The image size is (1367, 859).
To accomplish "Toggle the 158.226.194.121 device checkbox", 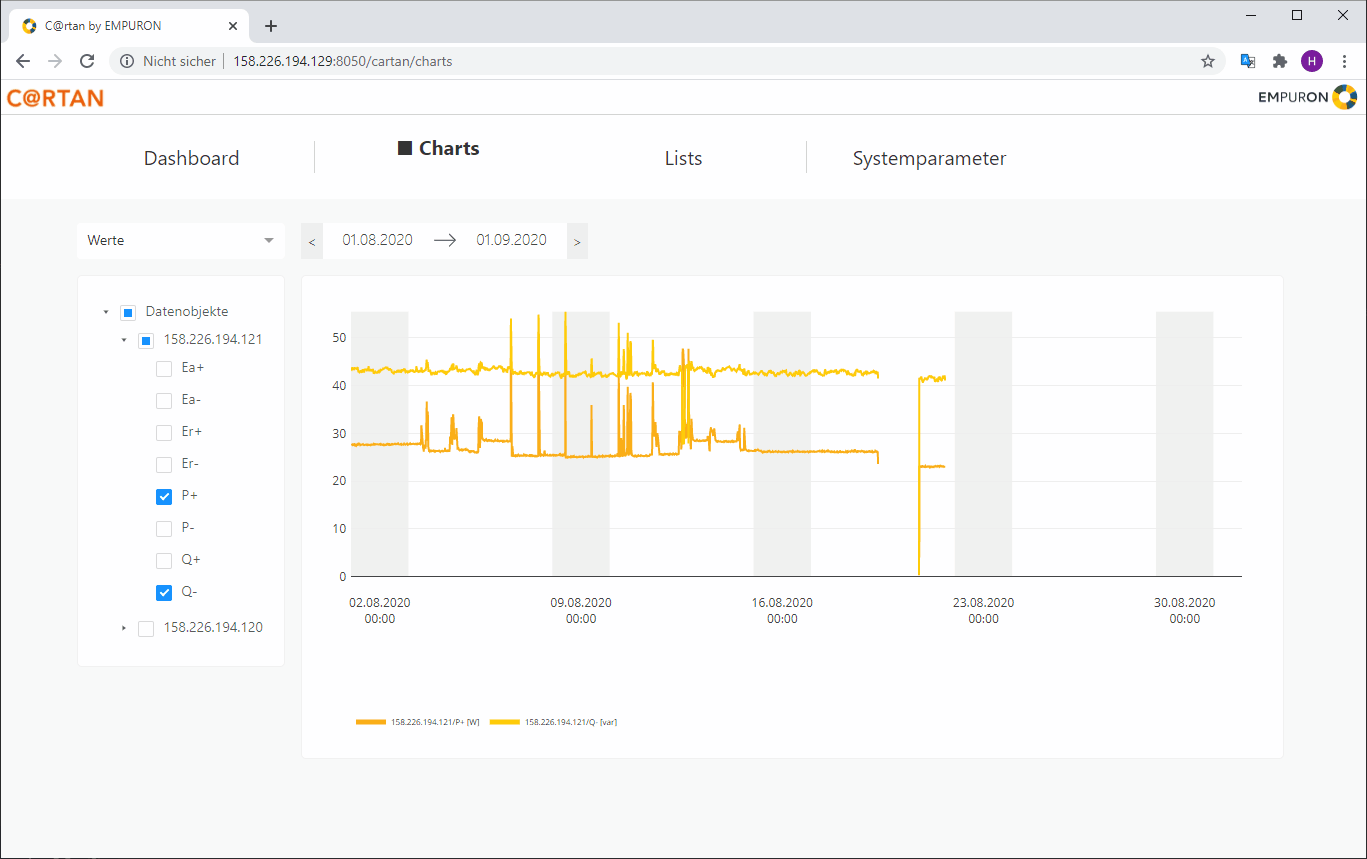I will coord(146,341).
